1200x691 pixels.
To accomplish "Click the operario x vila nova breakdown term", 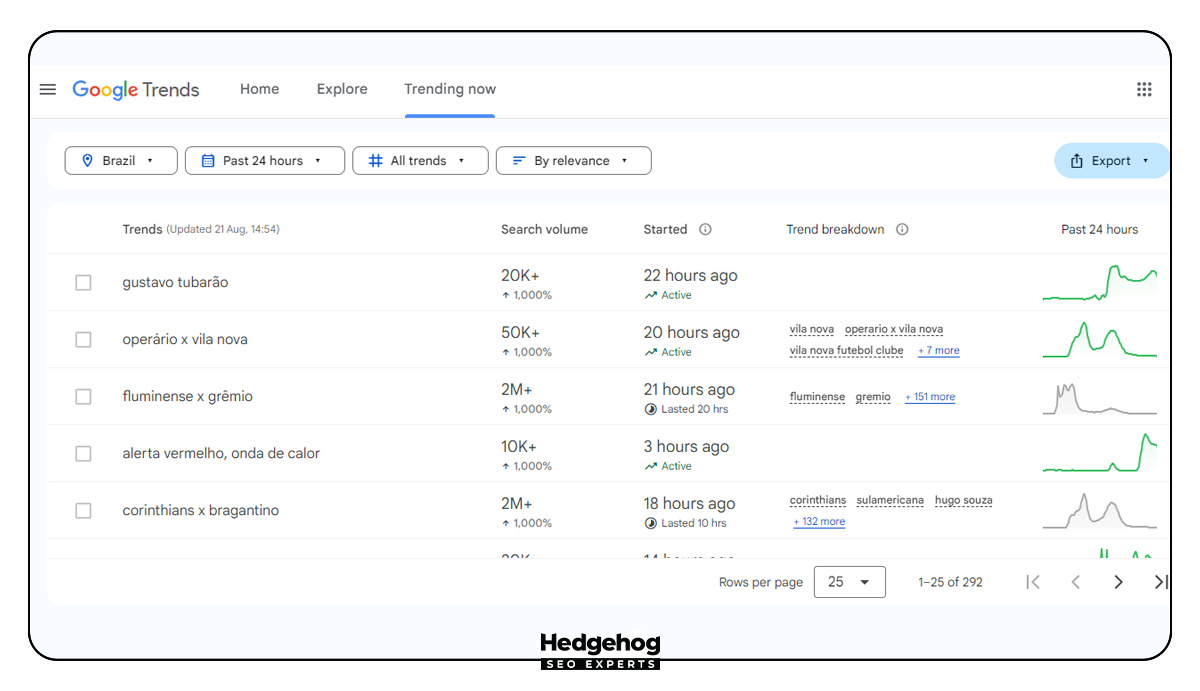I will 894,329.
